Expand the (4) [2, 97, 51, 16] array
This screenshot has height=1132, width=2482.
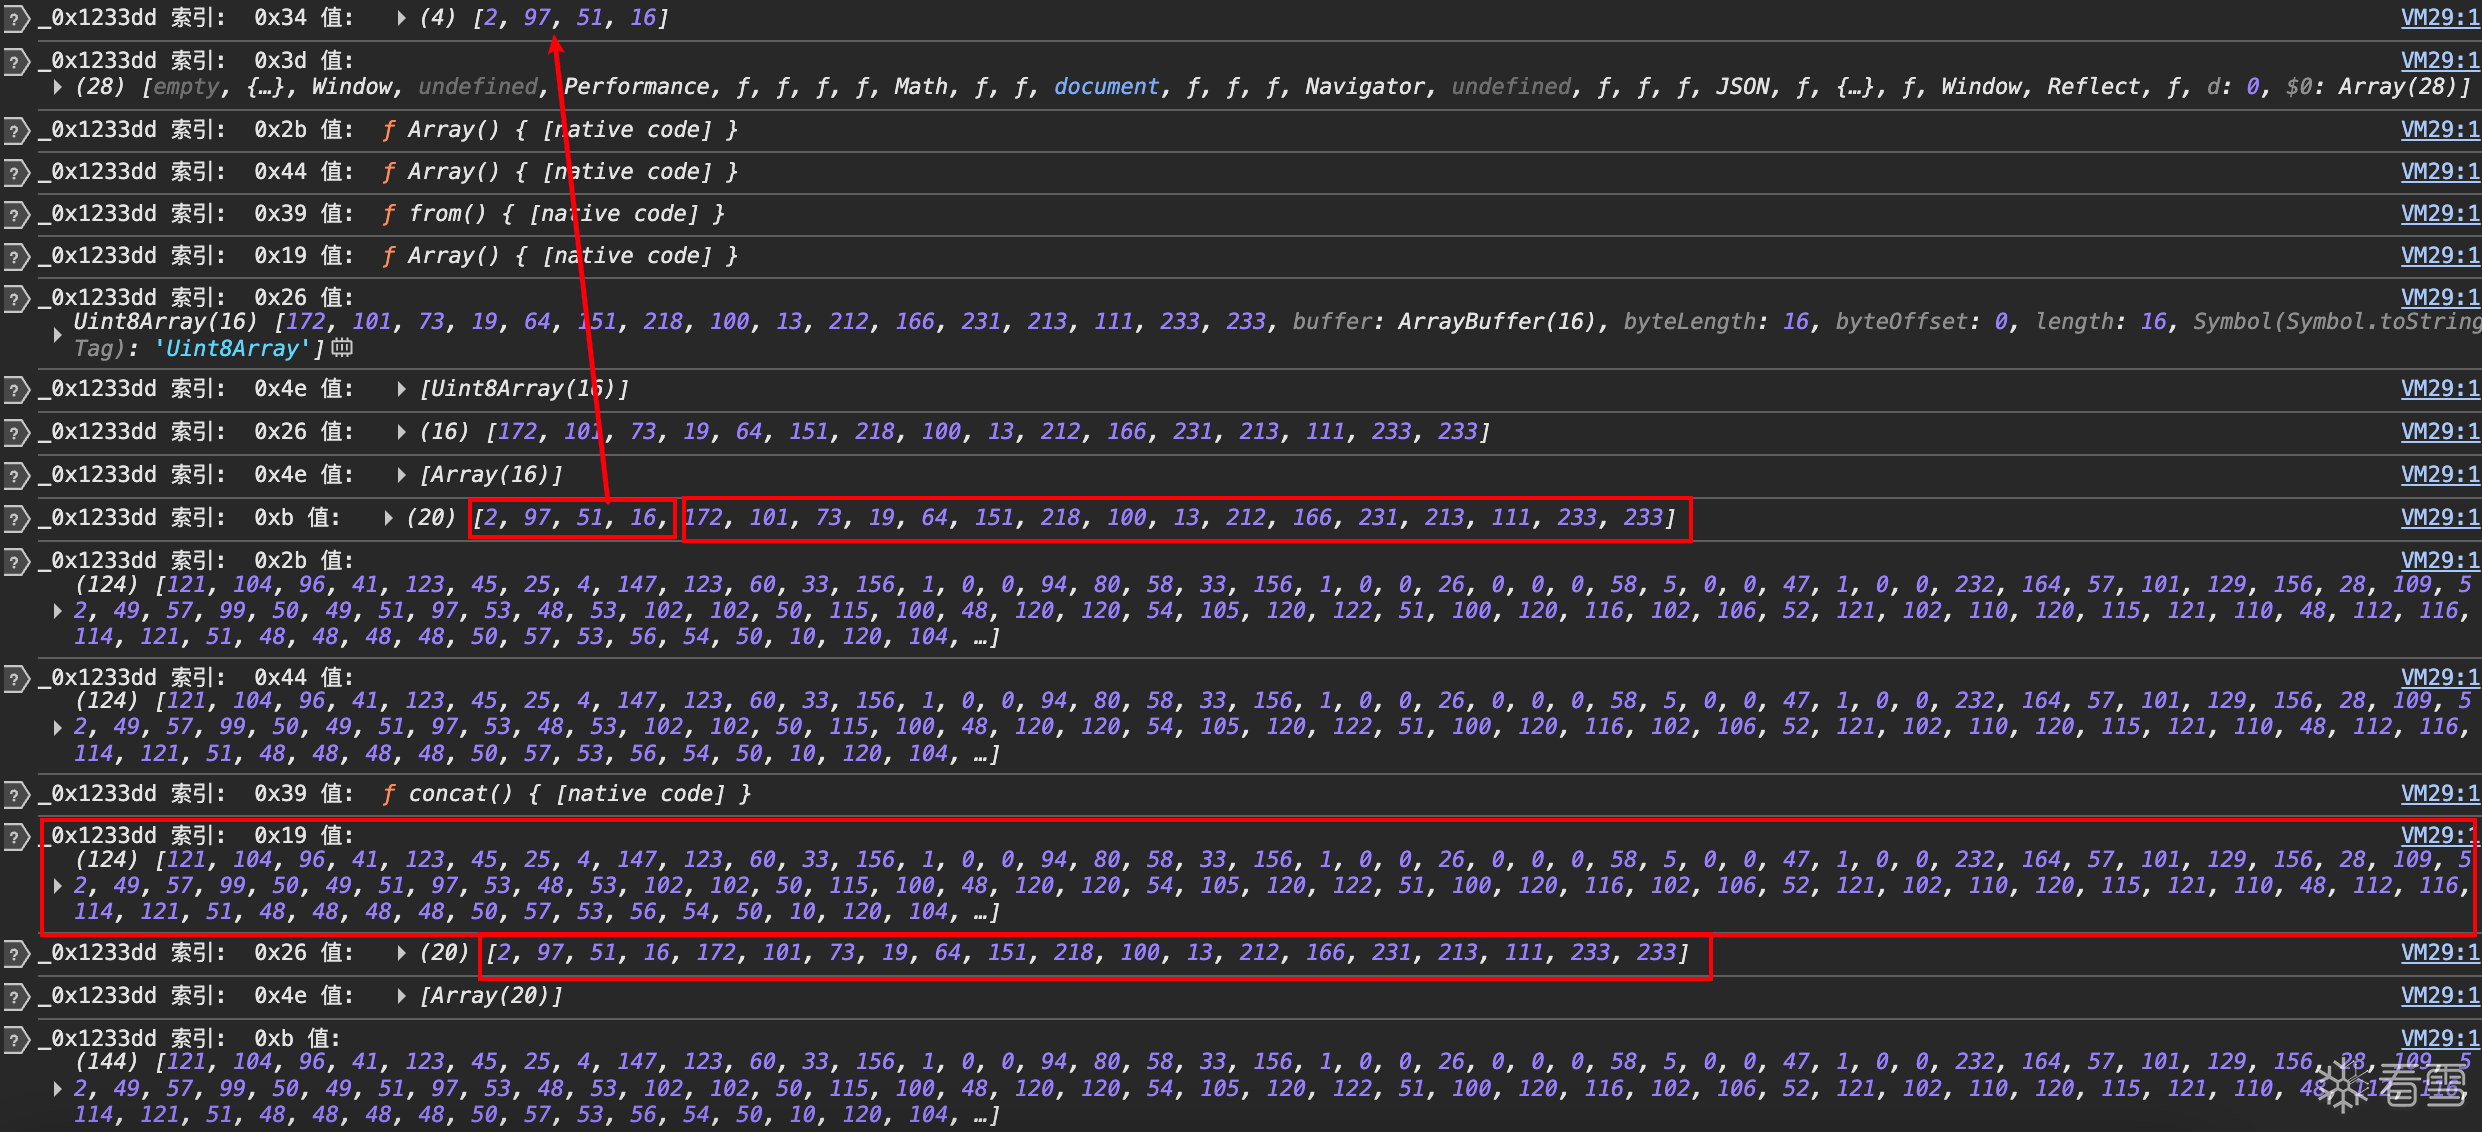pos(401,18)
